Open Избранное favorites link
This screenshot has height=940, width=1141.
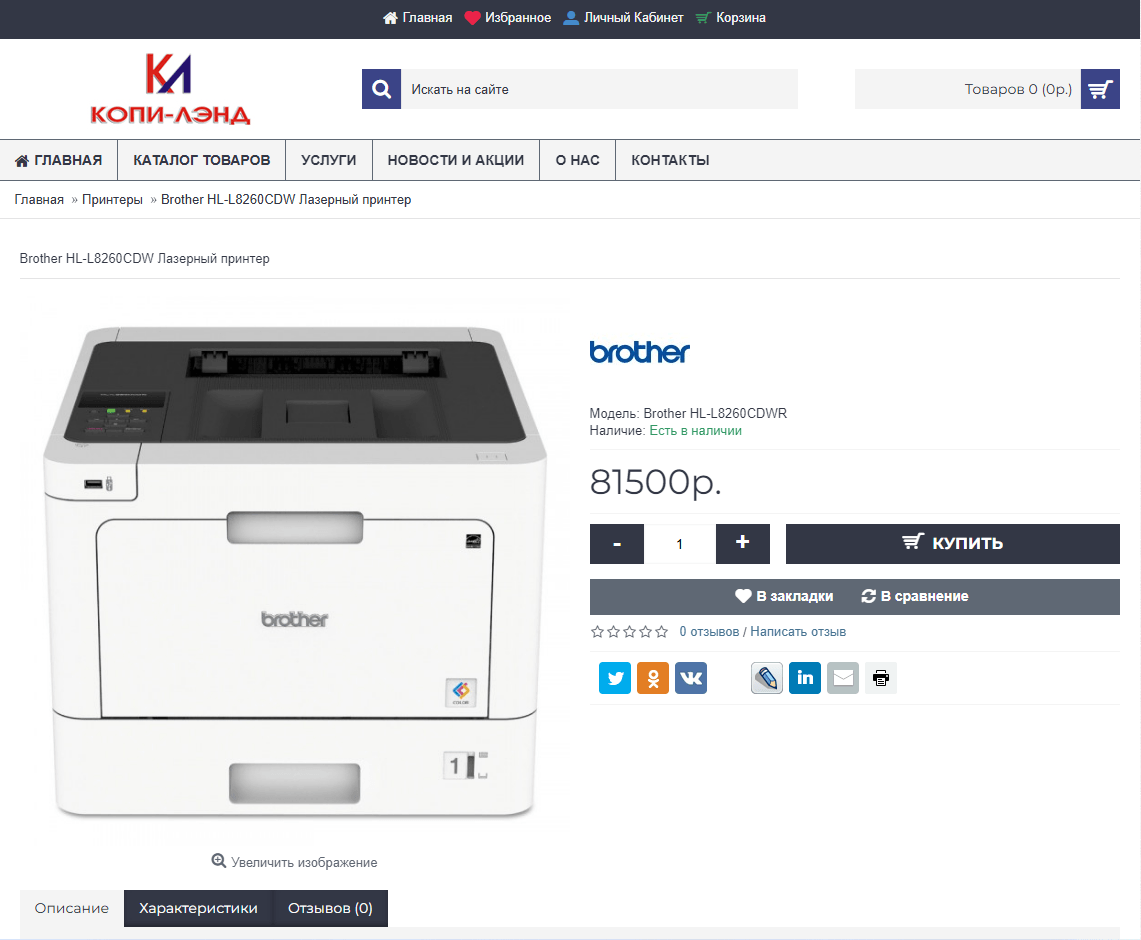point(507,17)
